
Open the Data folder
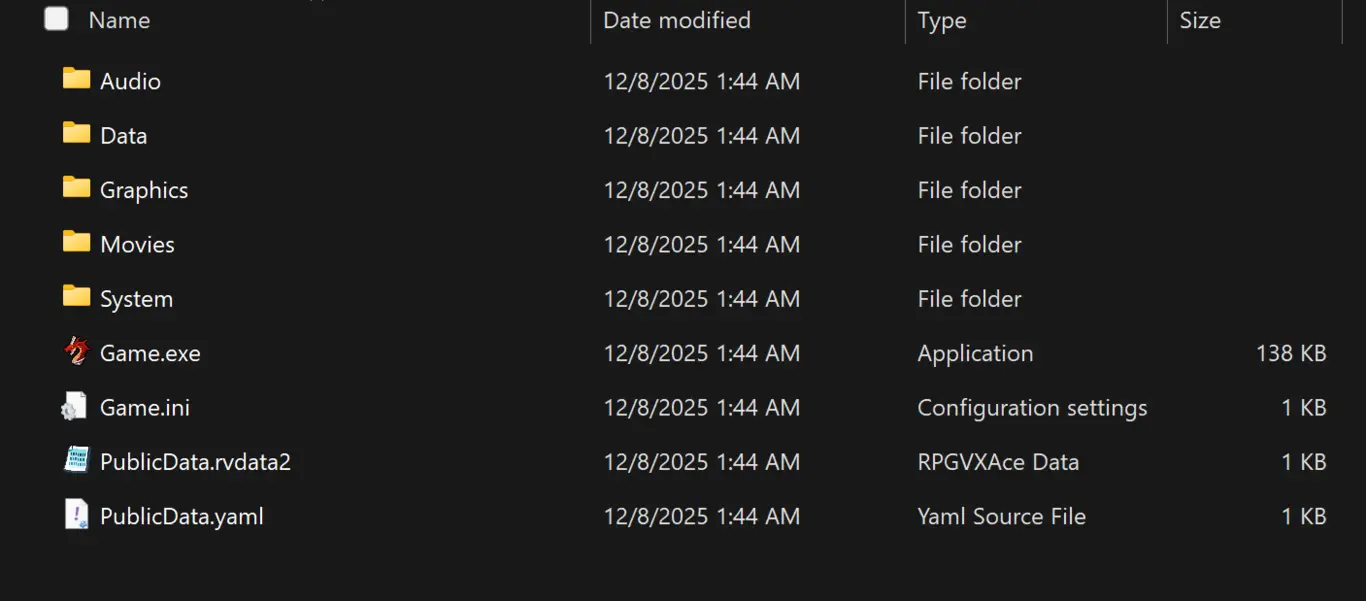[123, 135]
